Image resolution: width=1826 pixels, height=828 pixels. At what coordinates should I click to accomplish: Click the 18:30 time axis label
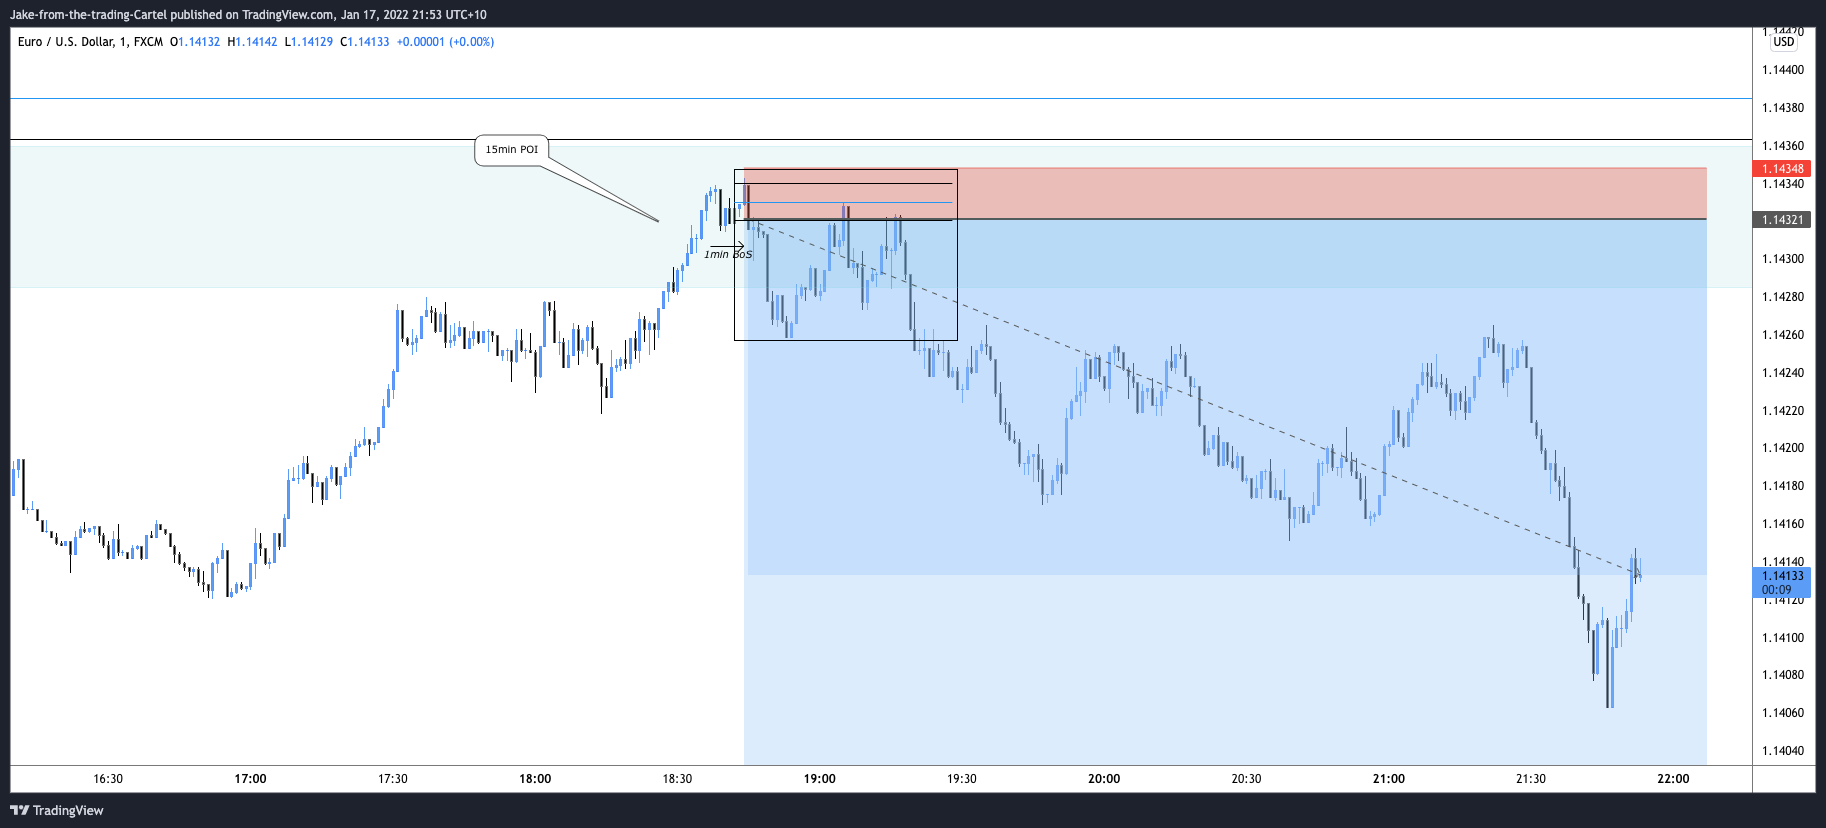click(x=677, y=779)
